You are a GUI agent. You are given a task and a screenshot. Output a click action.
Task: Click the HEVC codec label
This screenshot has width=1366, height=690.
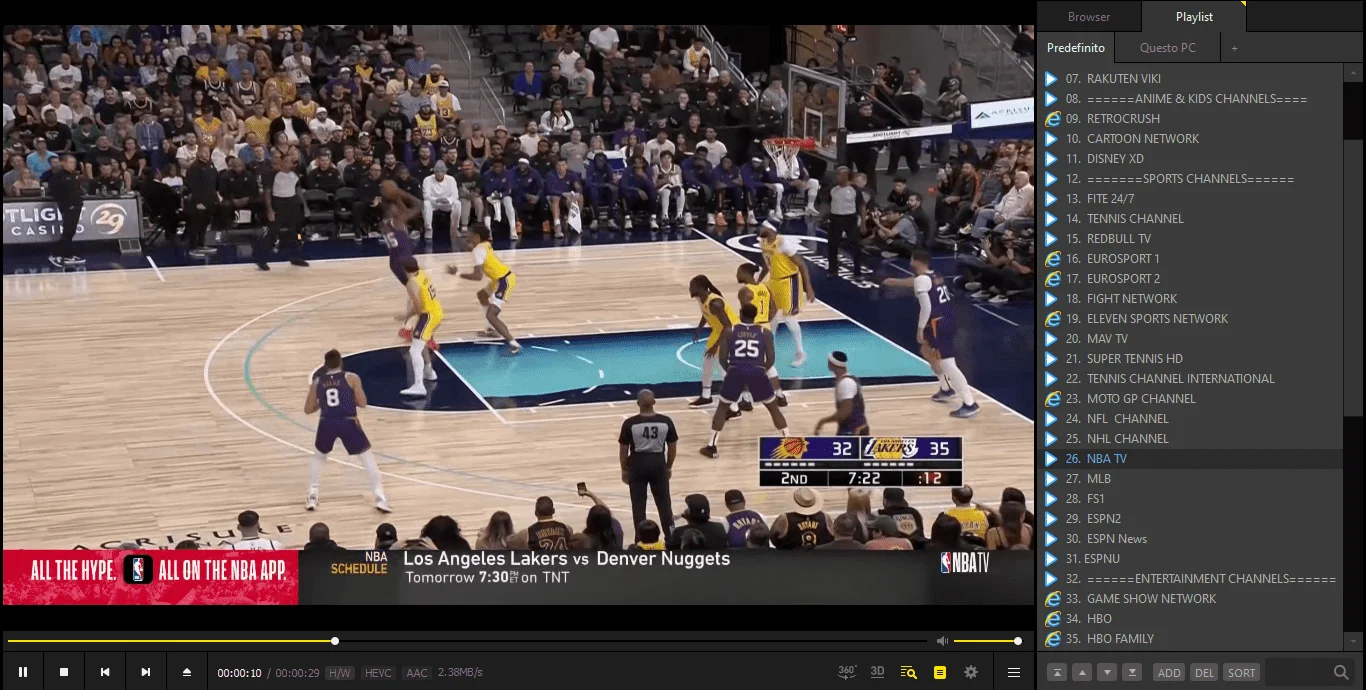[x=378, y=673]
